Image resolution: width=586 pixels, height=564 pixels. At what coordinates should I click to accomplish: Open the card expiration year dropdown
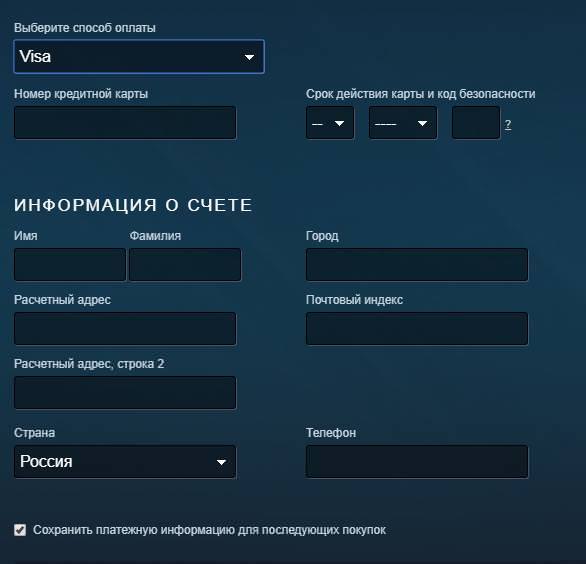[x=403, y=123]
